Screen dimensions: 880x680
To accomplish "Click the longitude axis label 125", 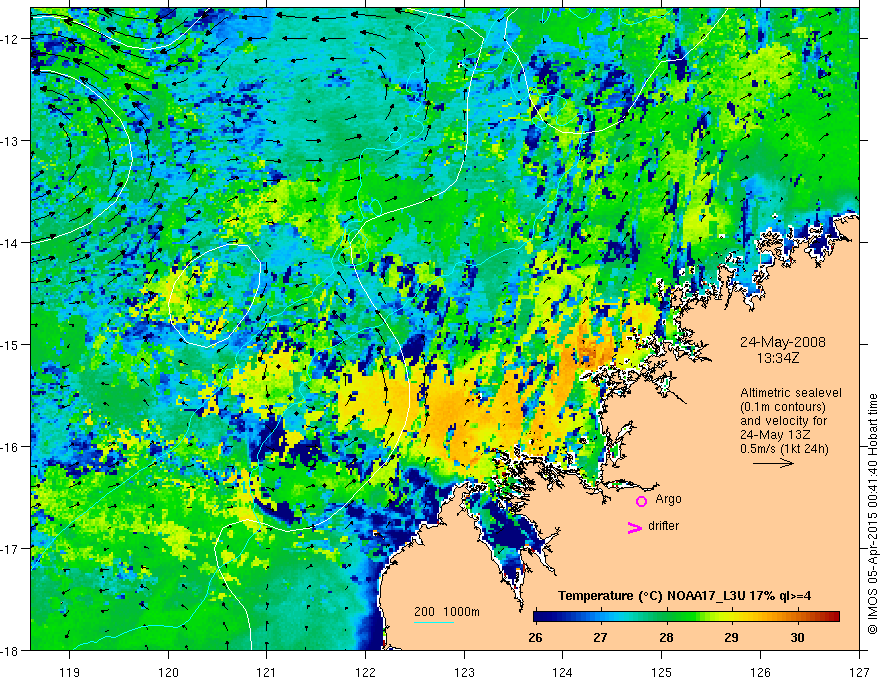I will (x=662, y=672).
